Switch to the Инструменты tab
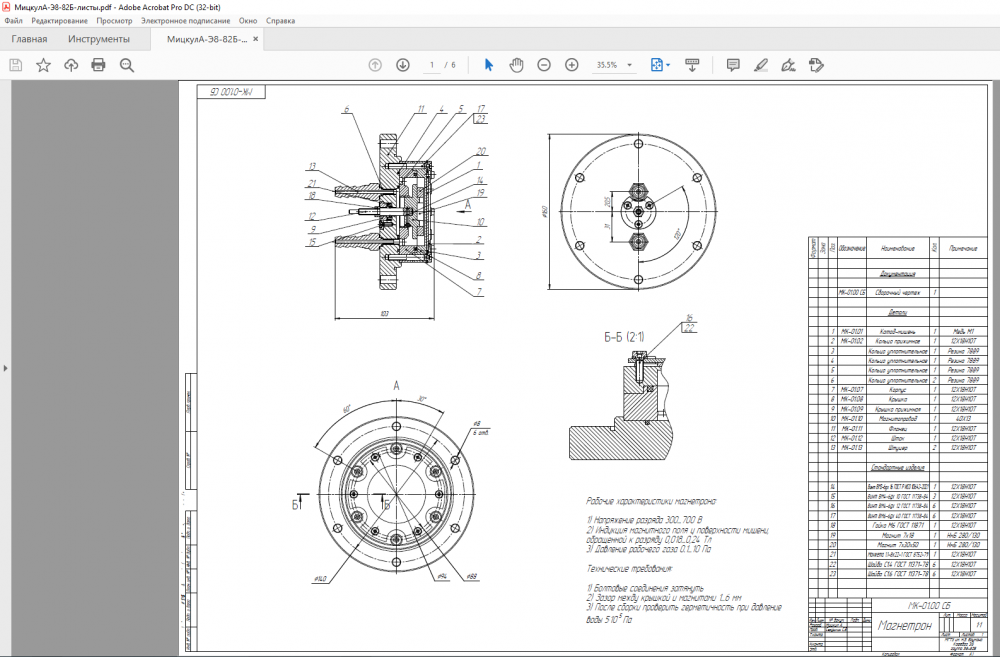Viewport: 1000px width, 657px height. (99, 39)
